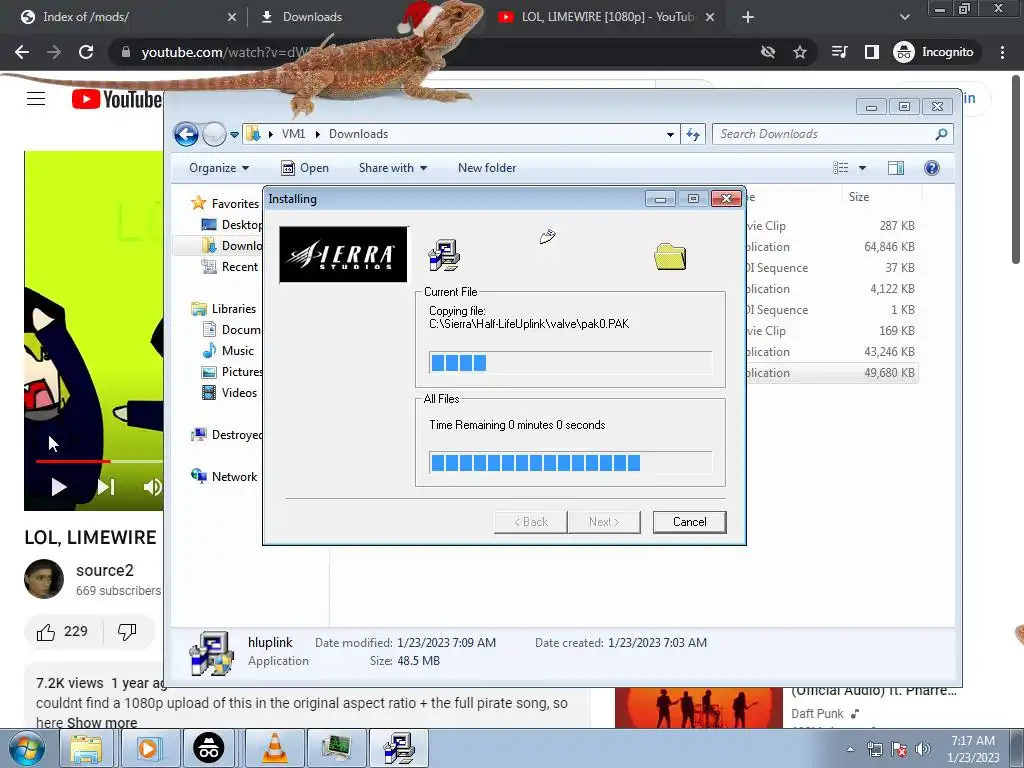1024x768 pixels.
Task: Click the Size column header
Action: point(881,197)
